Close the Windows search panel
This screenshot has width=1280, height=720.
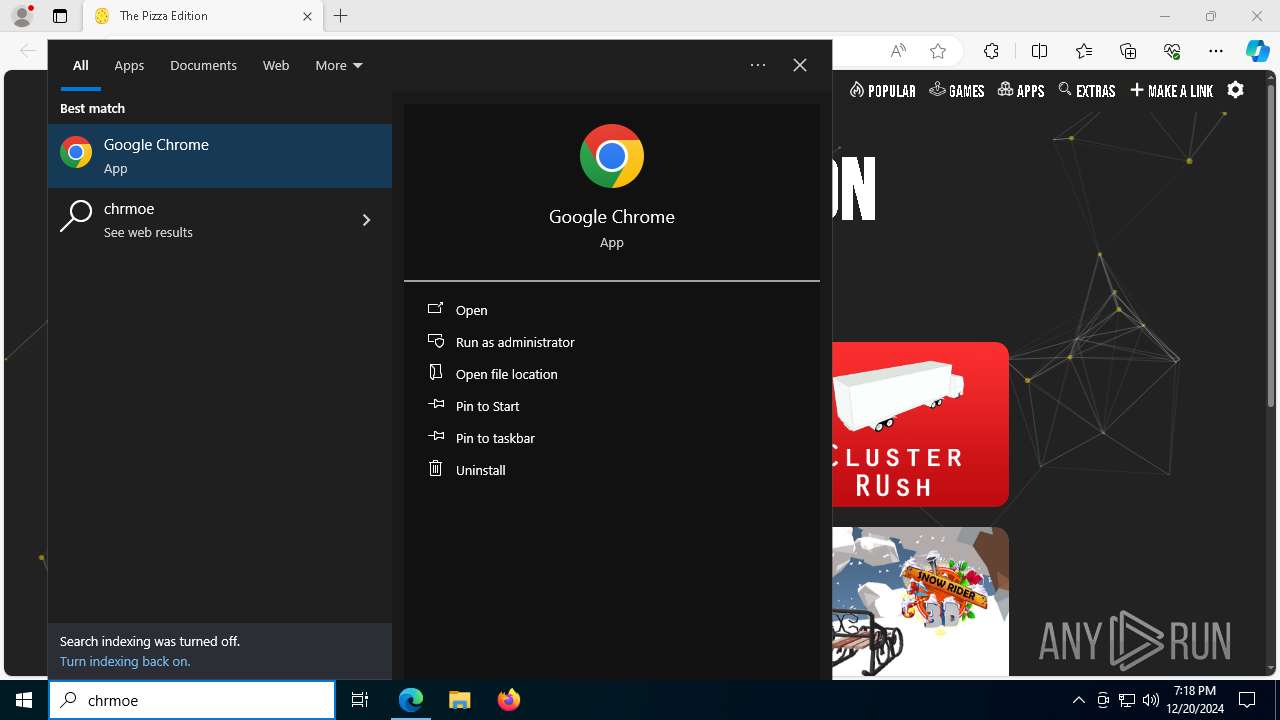[800, 65]
